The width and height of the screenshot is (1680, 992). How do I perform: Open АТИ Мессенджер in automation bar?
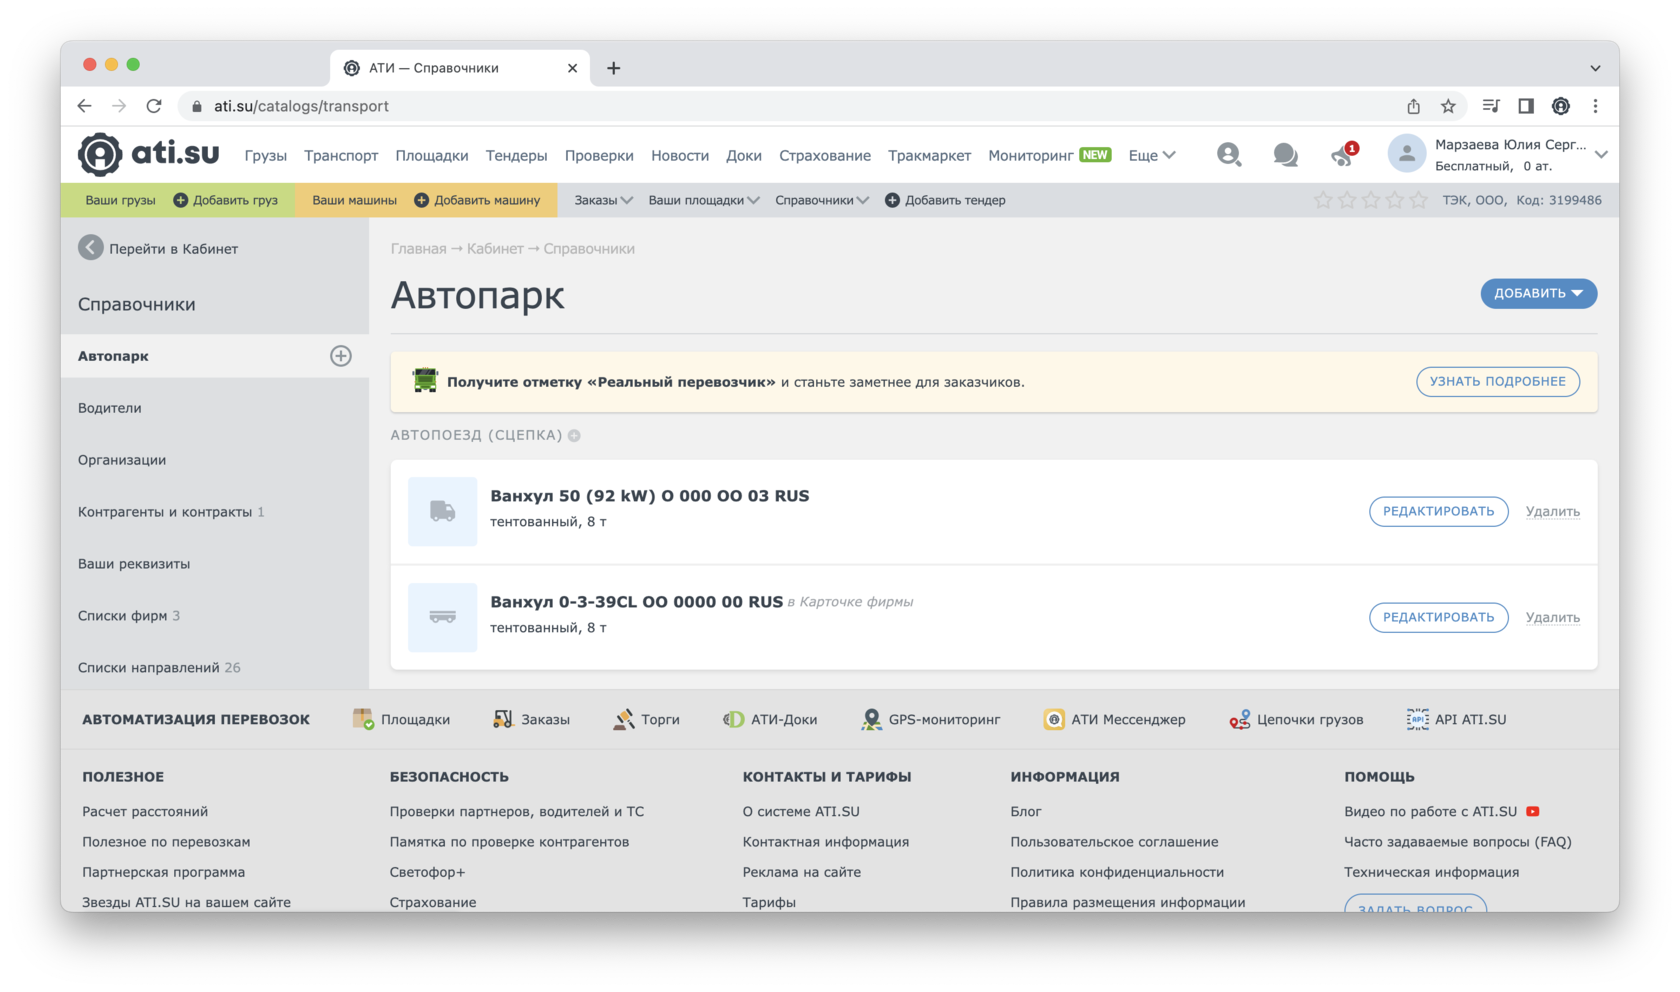click(x=1114, y=719)
